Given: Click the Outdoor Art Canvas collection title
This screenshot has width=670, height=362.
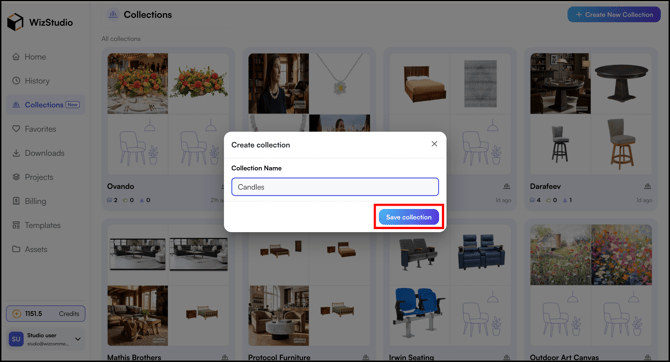Looking at the screenshot, I should pyautogui.click(x=564, y=357).
